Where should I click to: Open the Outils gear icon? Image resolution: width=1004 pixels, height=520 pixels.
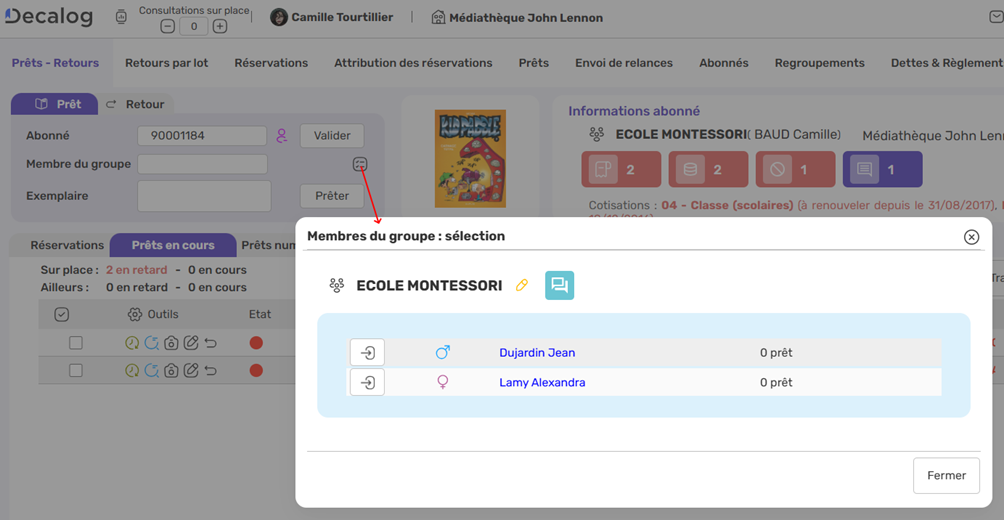point(135,314)
